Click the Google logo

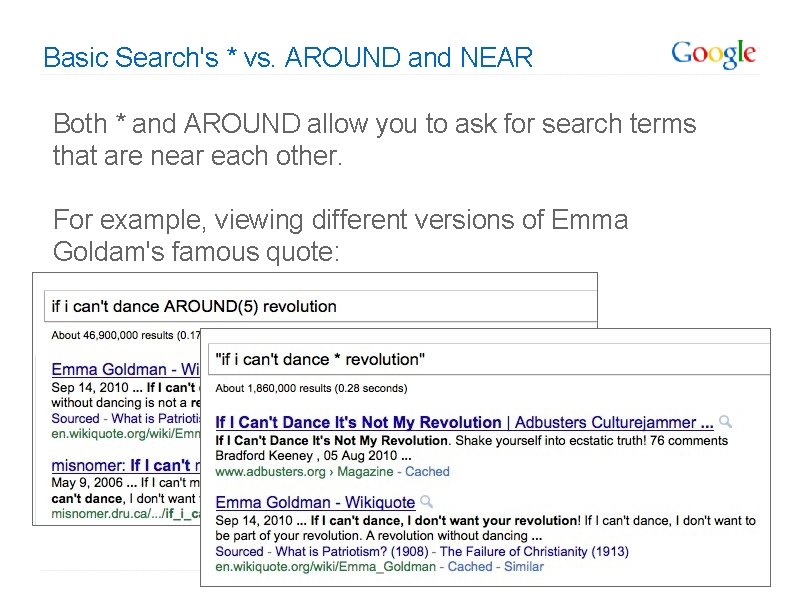[713, 54]
